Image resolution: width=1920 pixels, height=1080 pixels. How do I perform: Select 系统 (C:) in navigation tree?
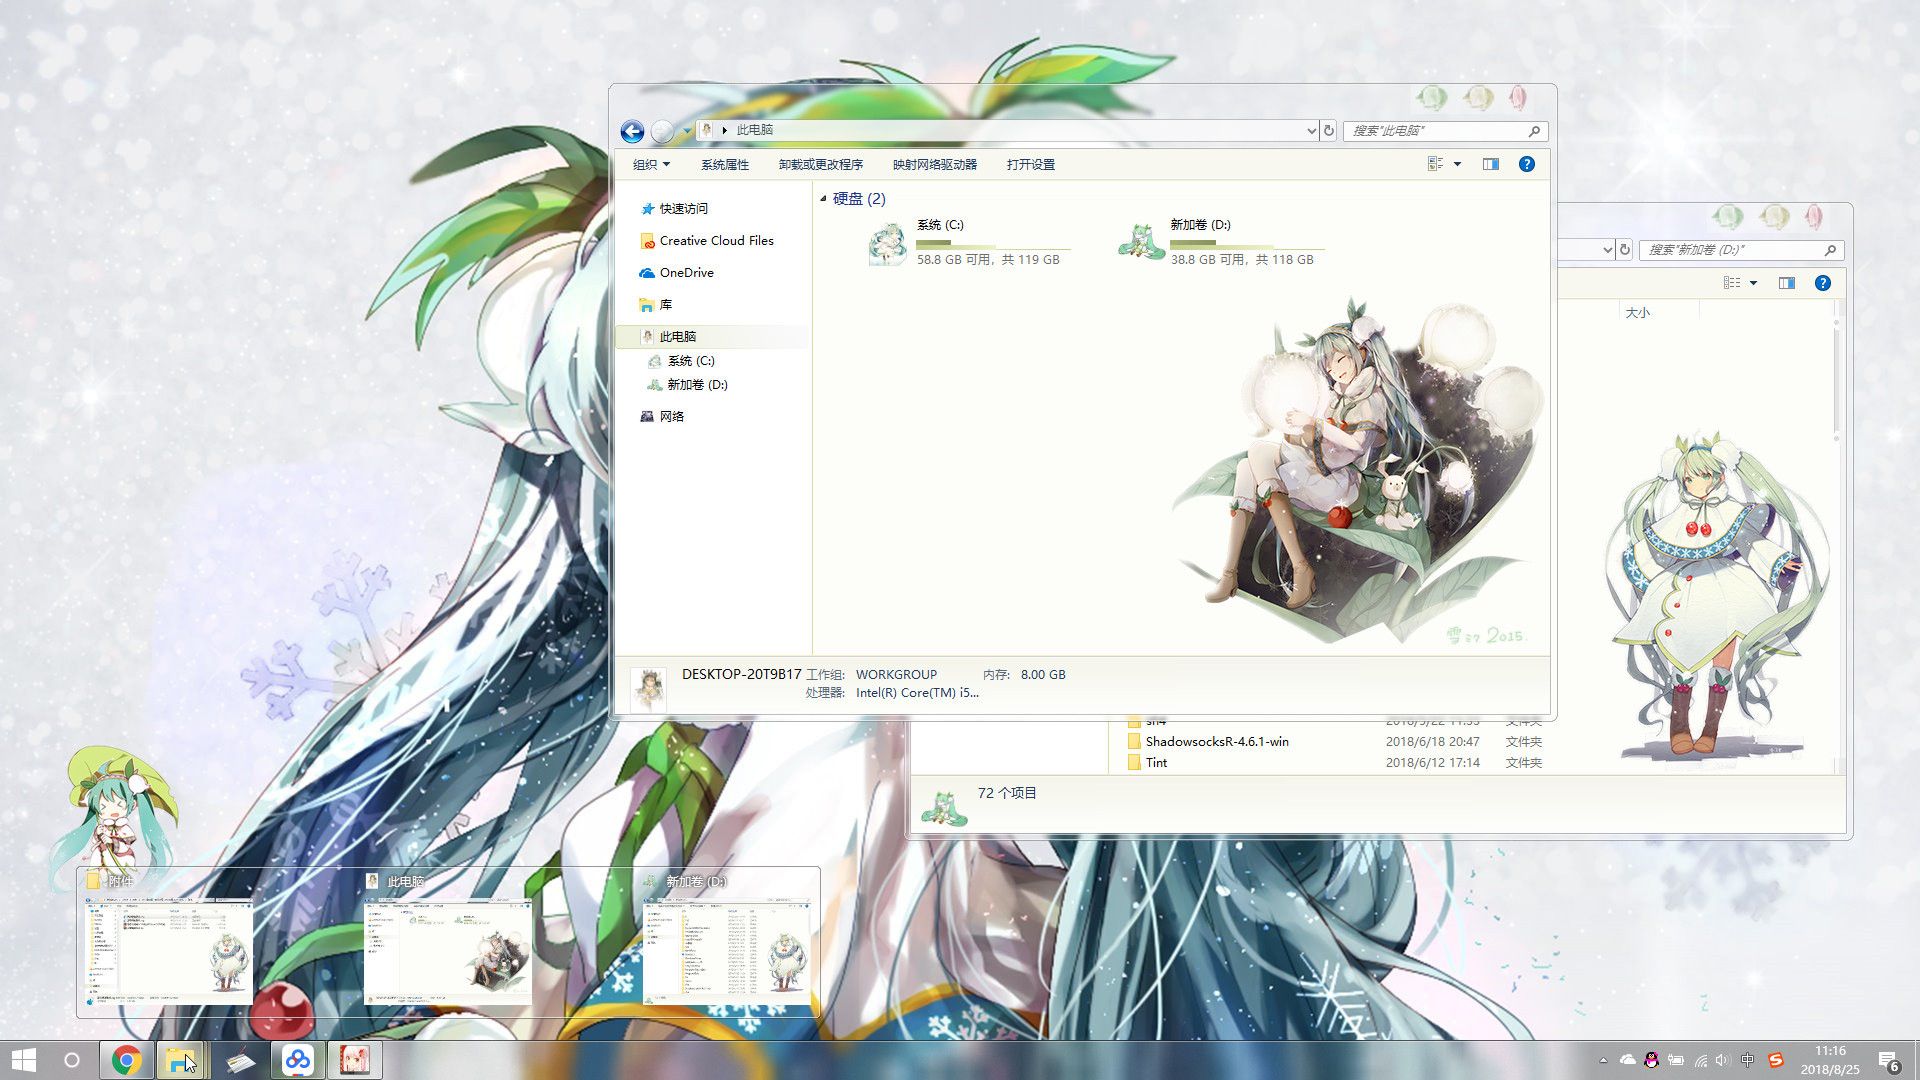tap(681, 360)
